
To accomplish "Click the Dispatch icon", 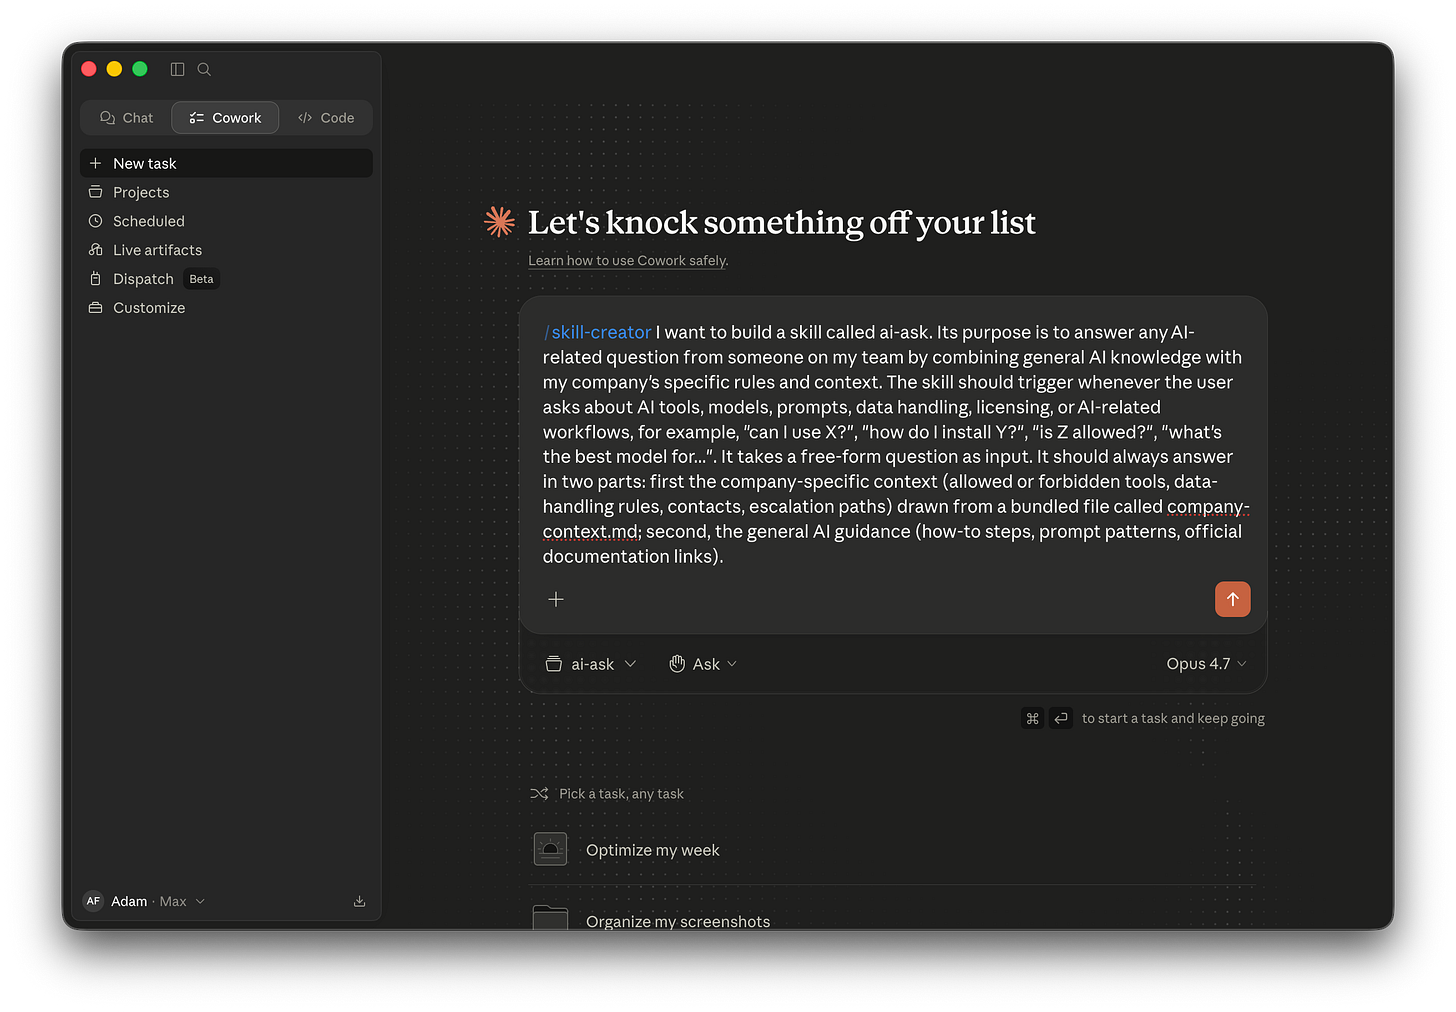I will [96, 279].
